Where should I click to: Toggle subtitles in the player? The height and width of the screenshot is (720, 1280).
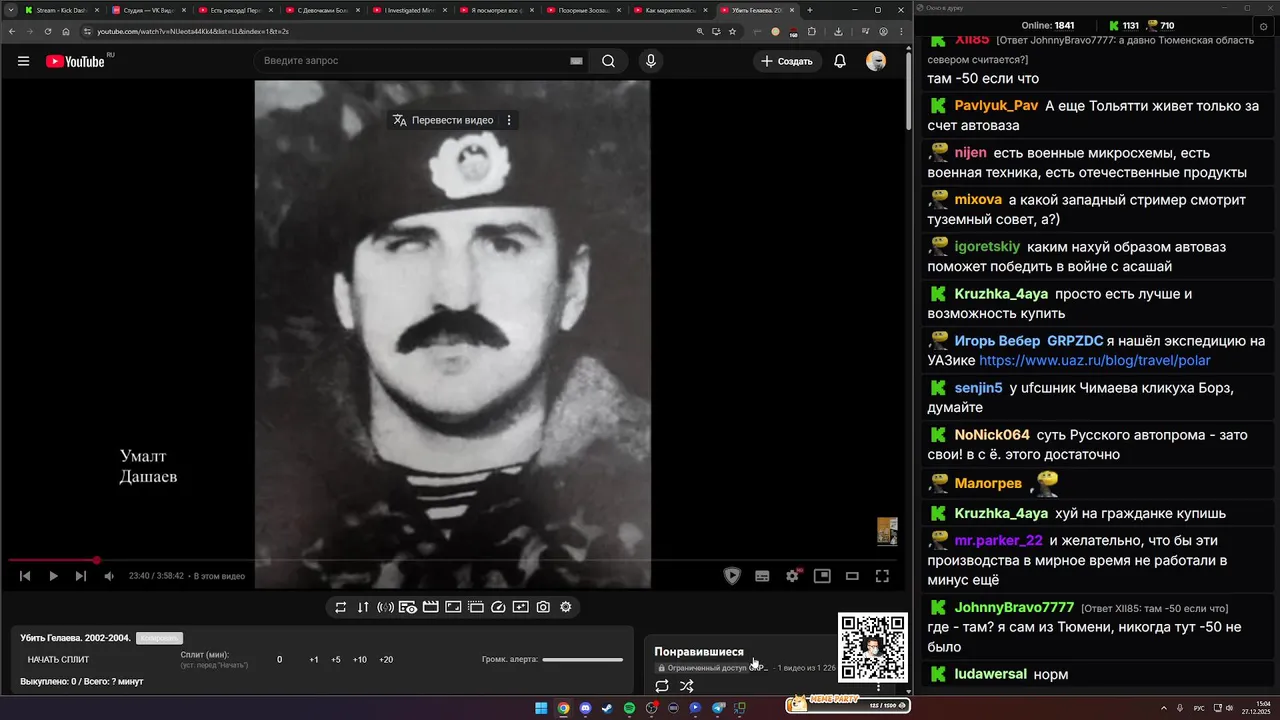(762, 576)
